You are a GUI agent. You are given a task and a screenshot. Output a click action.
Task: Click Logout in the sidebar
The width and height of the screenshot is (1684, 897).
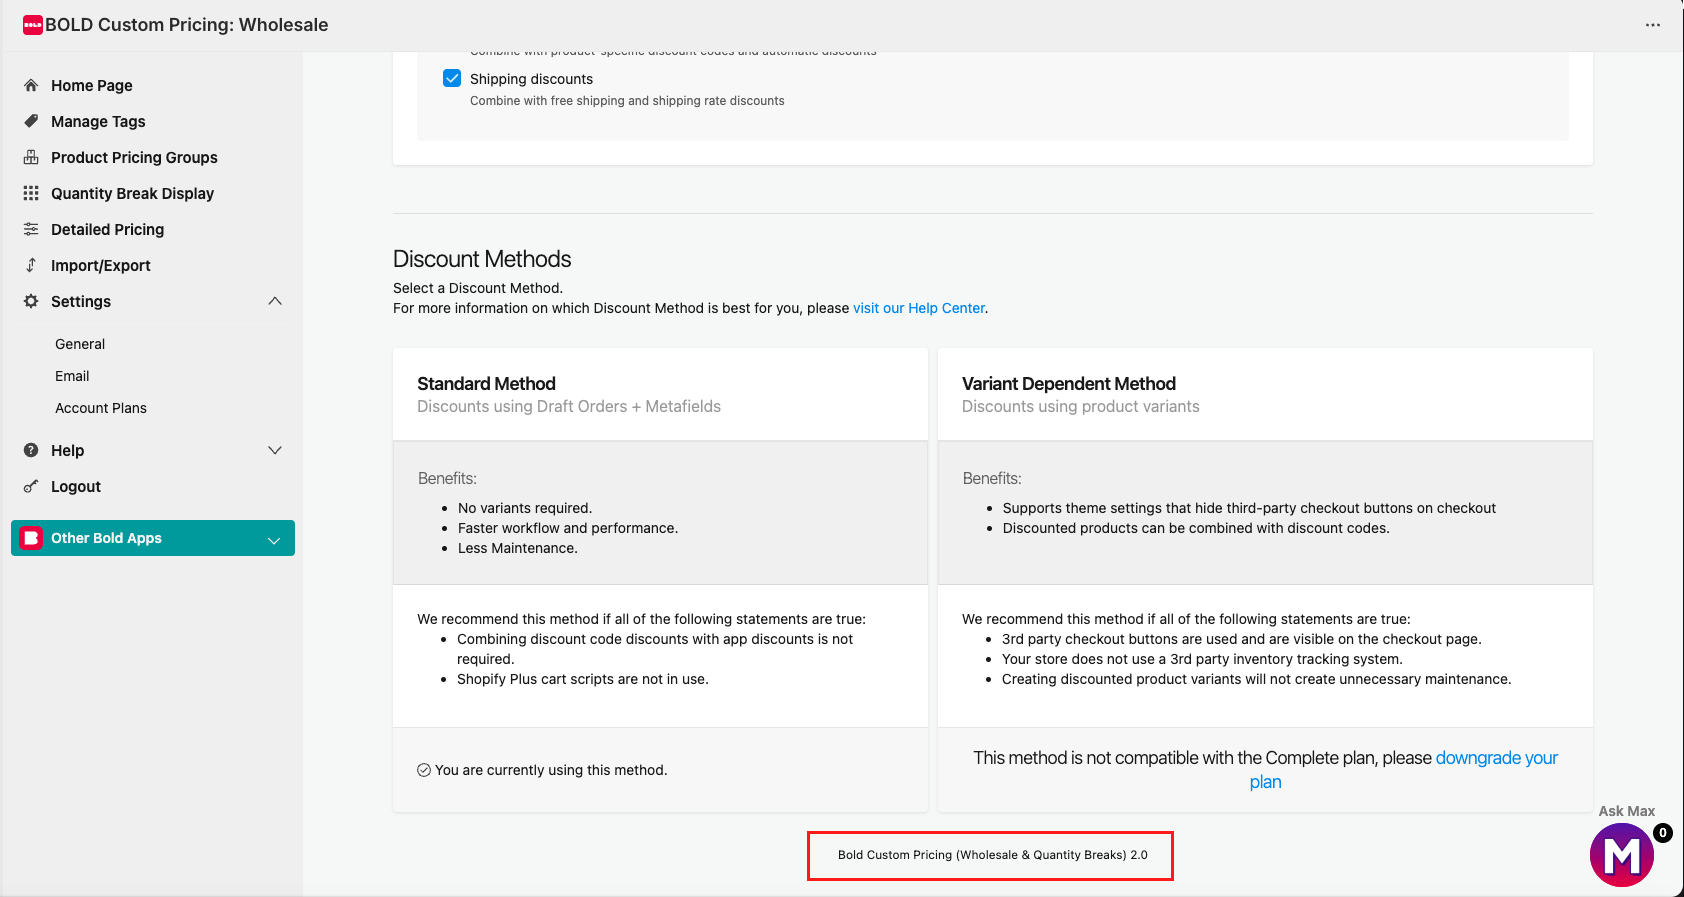click(76, 486)
